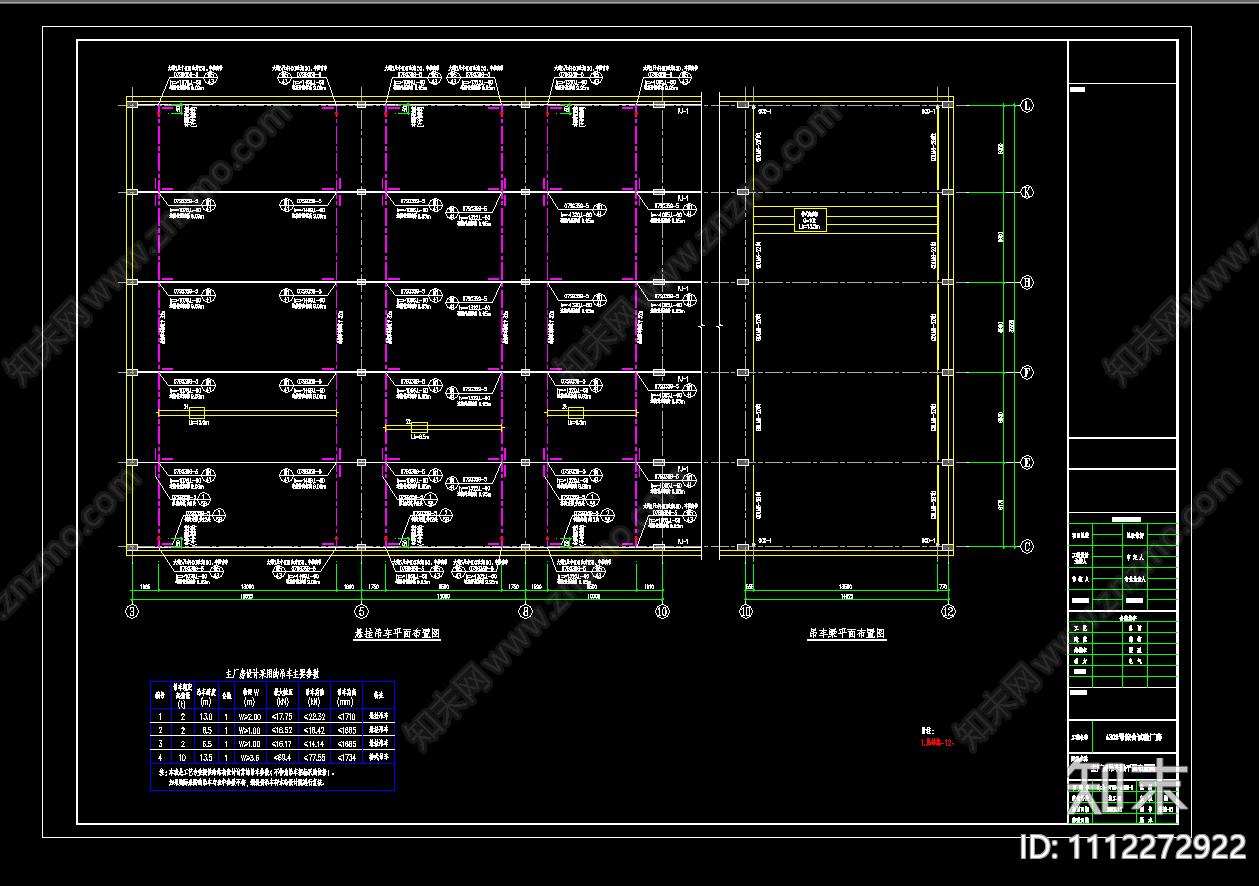Screen dimensions: 1259x886
Task: Select axis bubble 5 below the plan
Action: 361,610
